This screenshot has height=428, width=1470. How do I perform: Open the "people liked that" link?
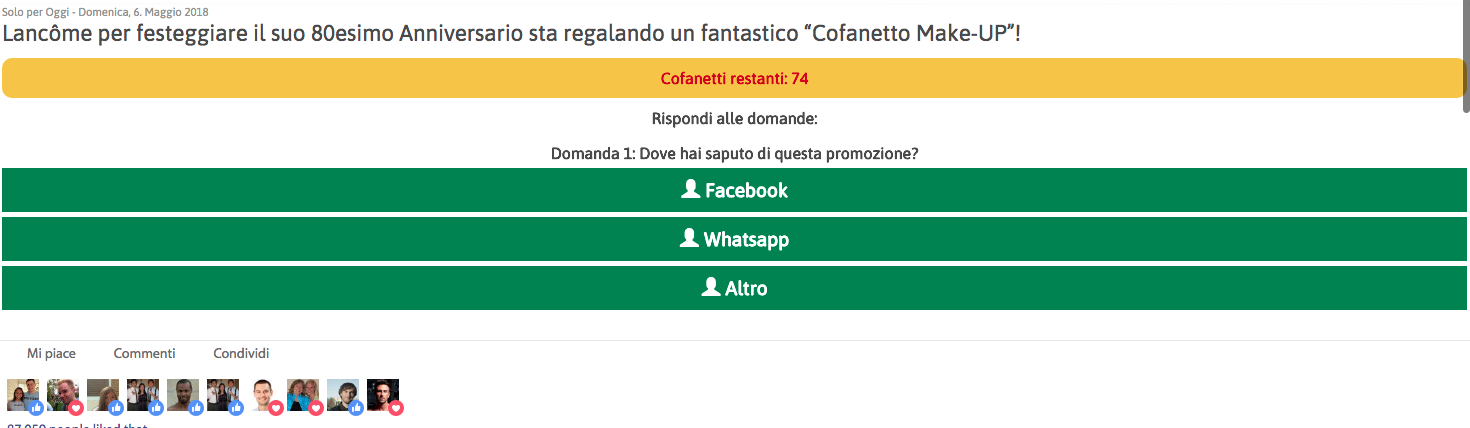point(77,424)
